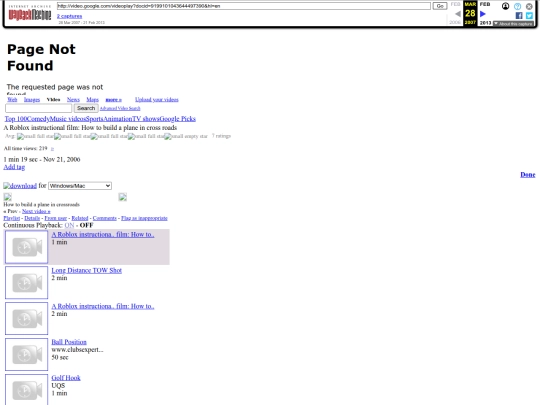Open Upload your videos link
The height and width of the screenshot is (405, 540).
click(157, 100)
